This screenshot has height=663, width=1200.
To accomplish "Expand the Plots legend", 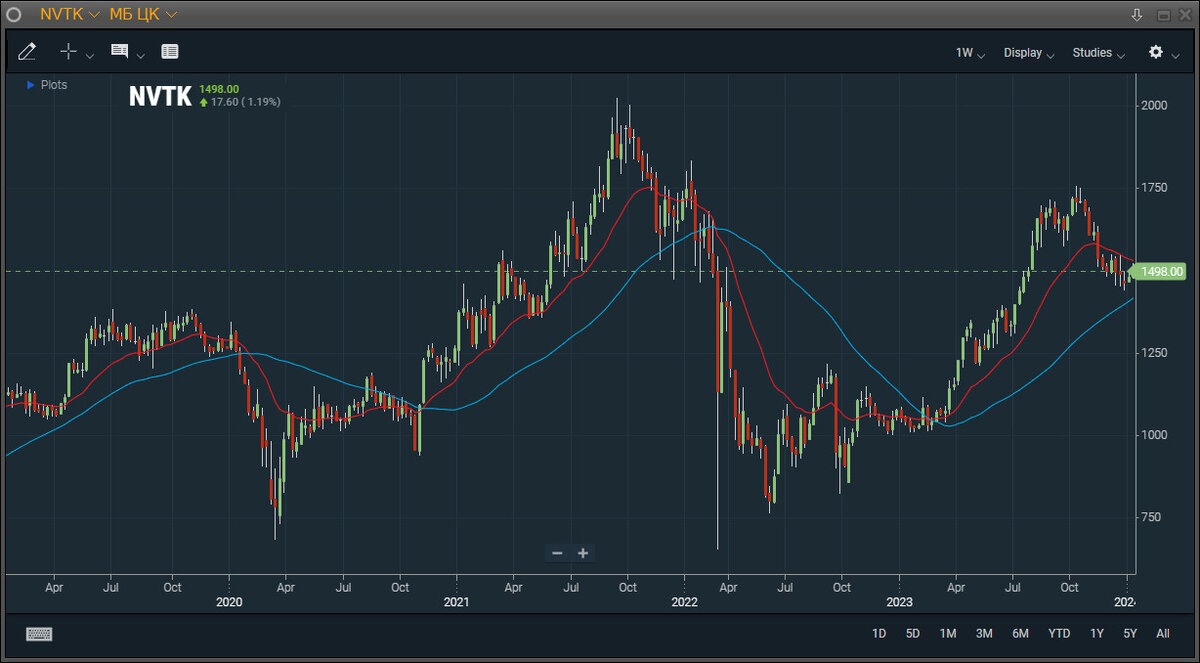I will [47, 85].
